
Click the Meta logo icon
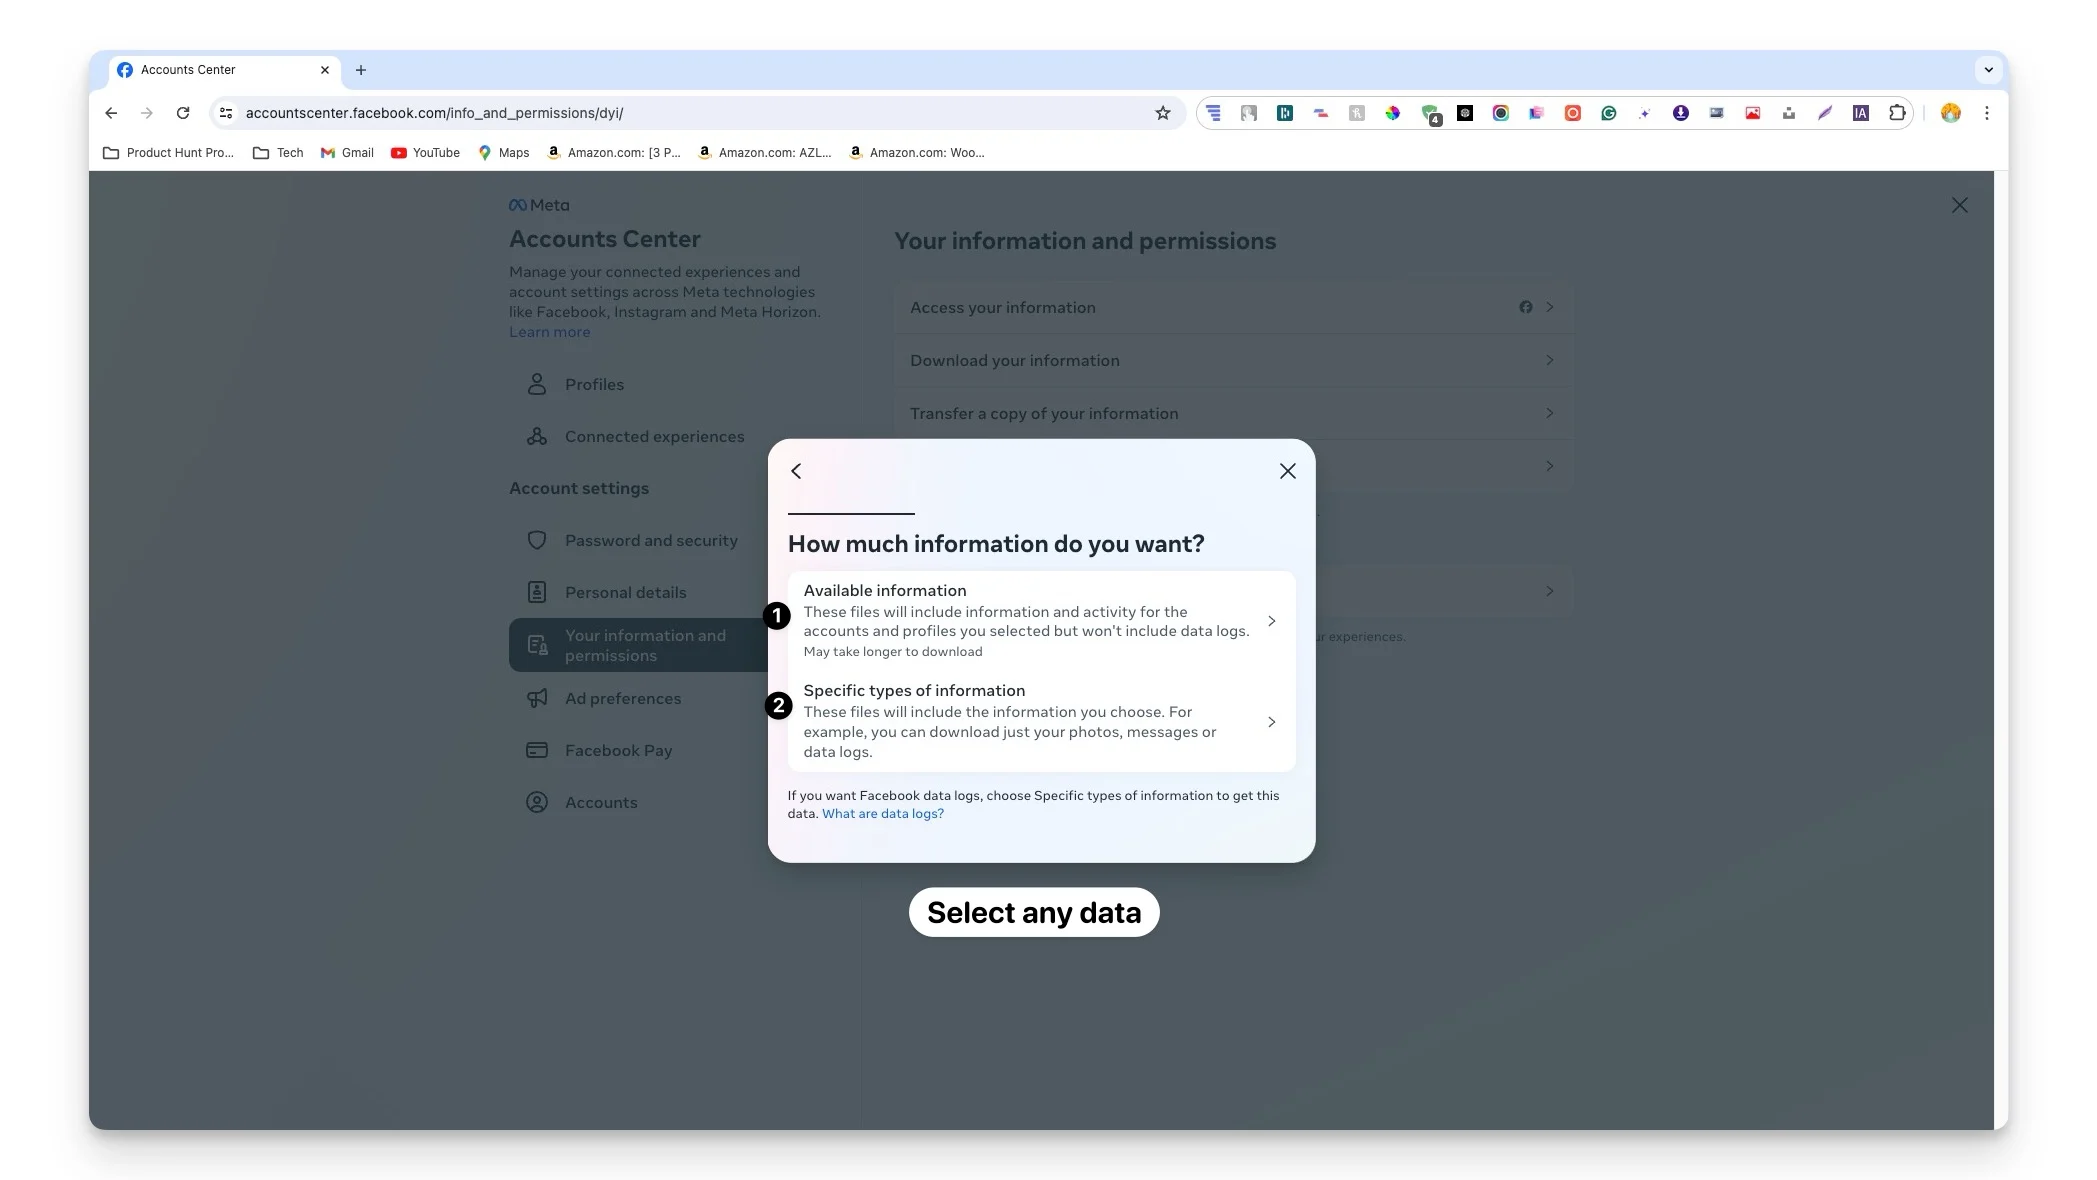point(517,205)
